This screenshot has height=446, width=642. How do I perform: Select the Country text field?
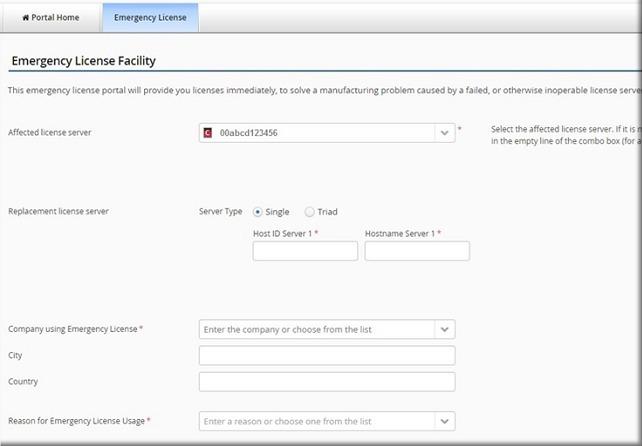[327, 381]
